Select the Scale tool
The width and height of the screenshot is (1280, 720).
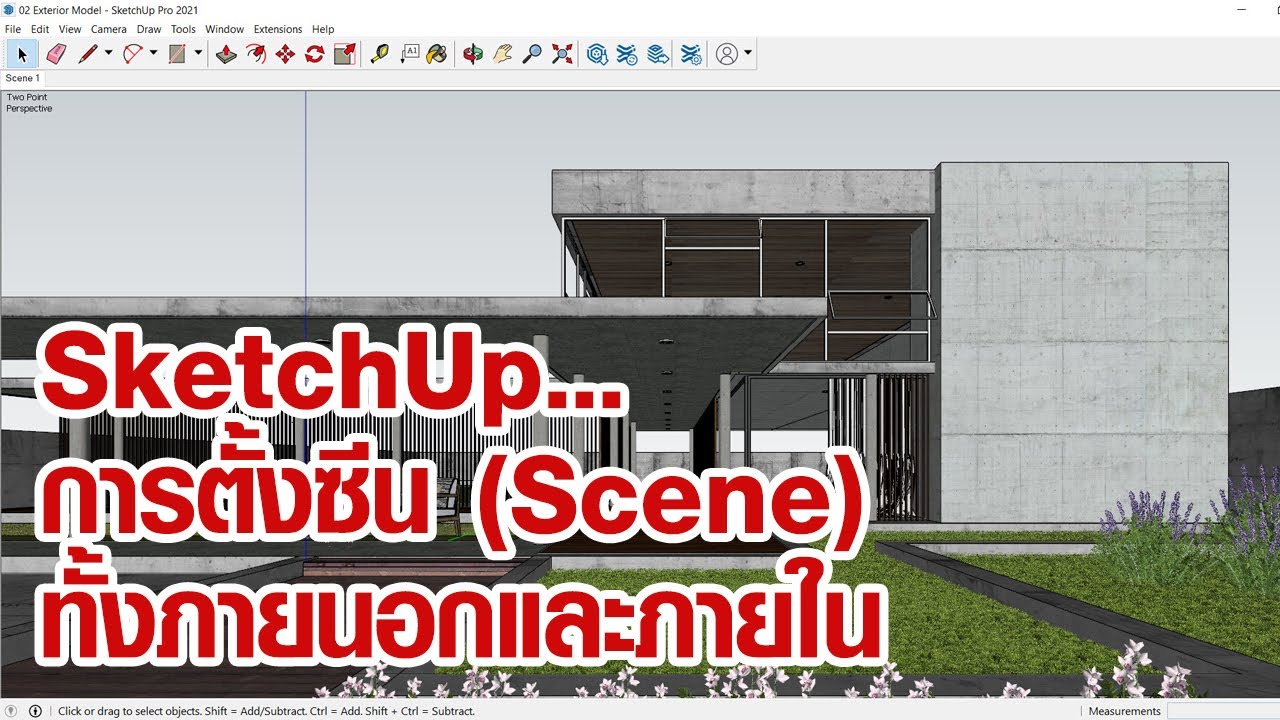tap(344, 54)
